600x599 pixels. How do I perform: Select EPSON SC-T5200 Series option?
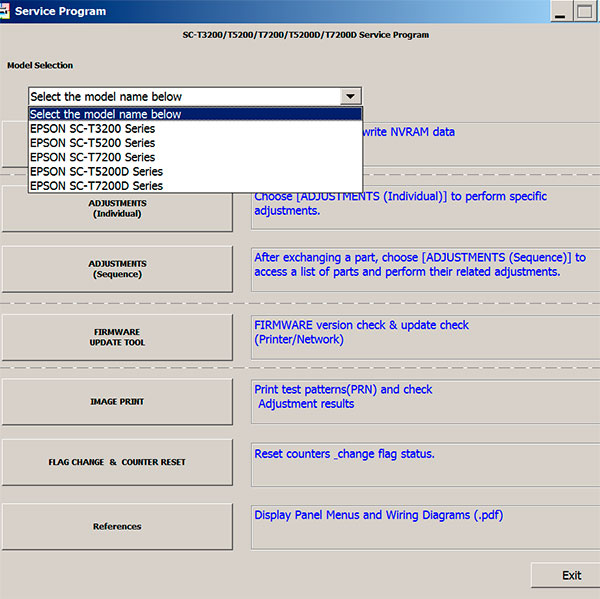point(195,143)
